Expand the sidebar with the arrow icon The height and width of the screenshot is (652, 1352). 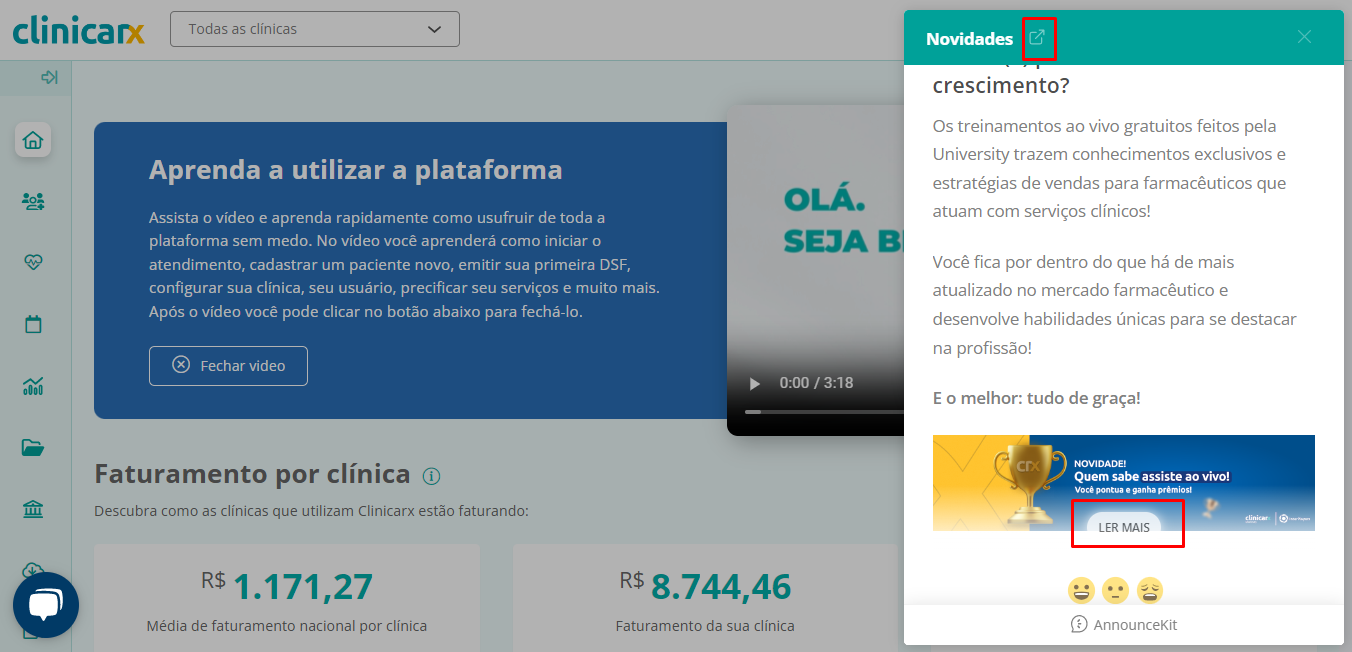click(49, 77)
